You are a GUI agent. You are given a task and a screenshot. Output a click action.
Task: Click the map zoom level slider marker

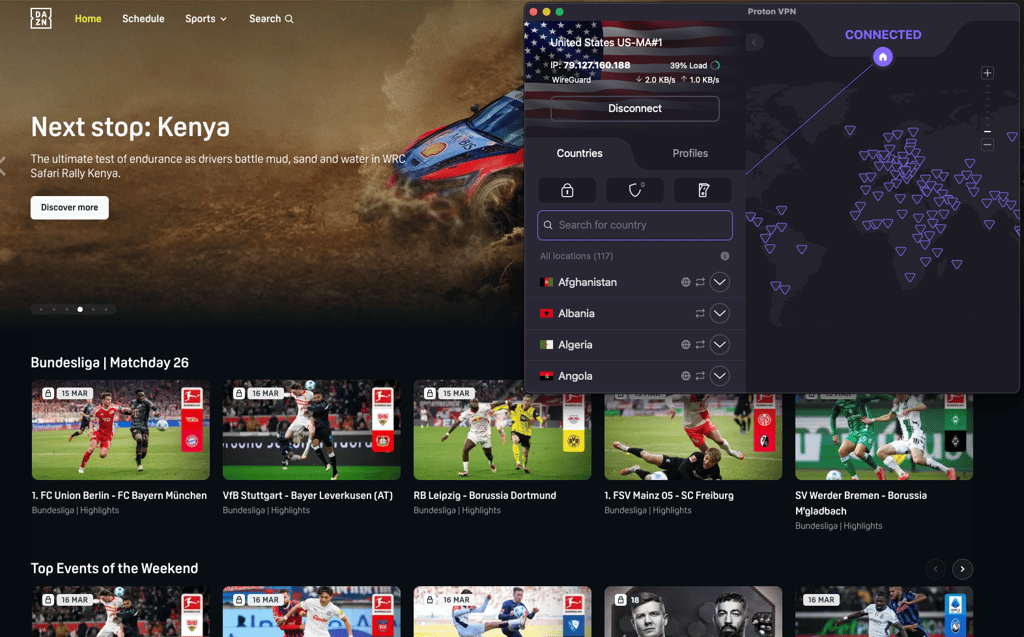tap(987, 131)
